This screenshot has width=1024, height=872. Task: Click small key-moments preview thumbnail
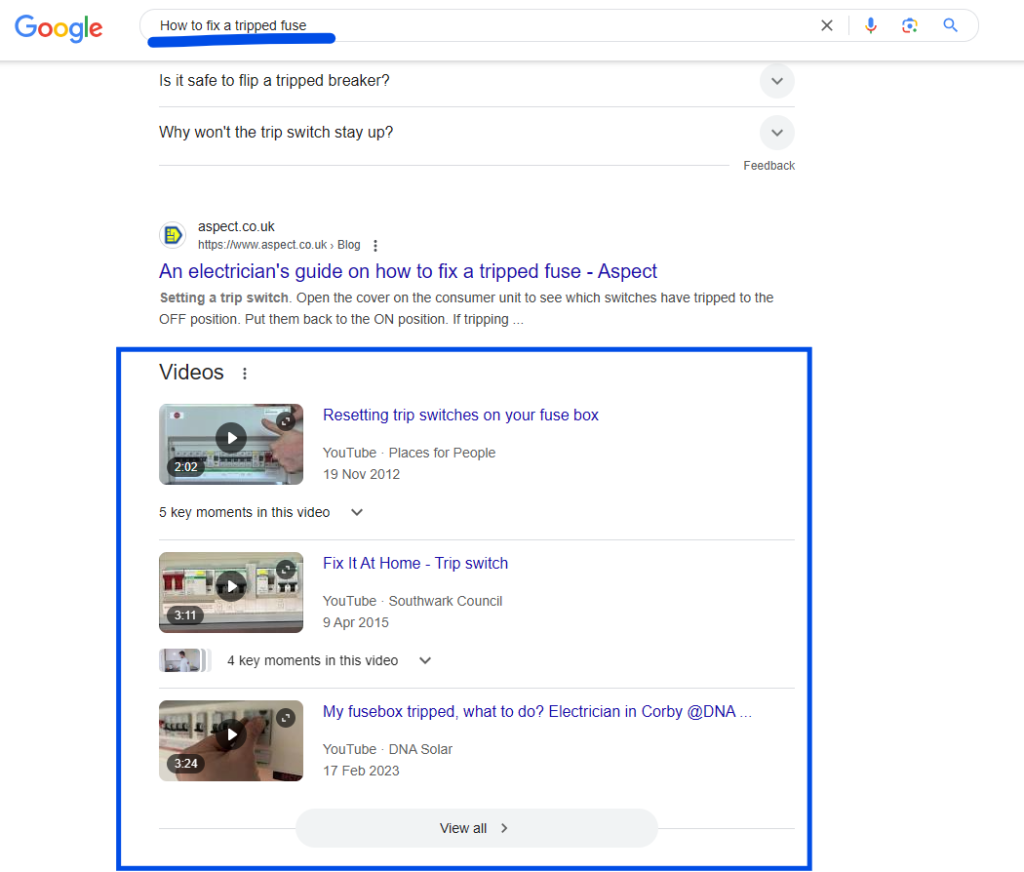click(x=185, y=660)
